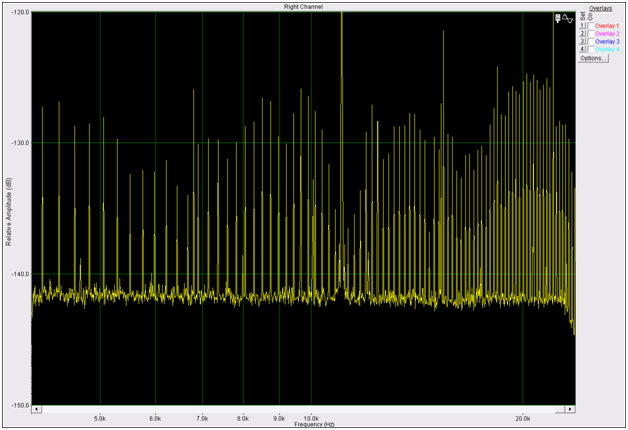
Task: Click the Overlays panel heading
Action: [600, 8]
